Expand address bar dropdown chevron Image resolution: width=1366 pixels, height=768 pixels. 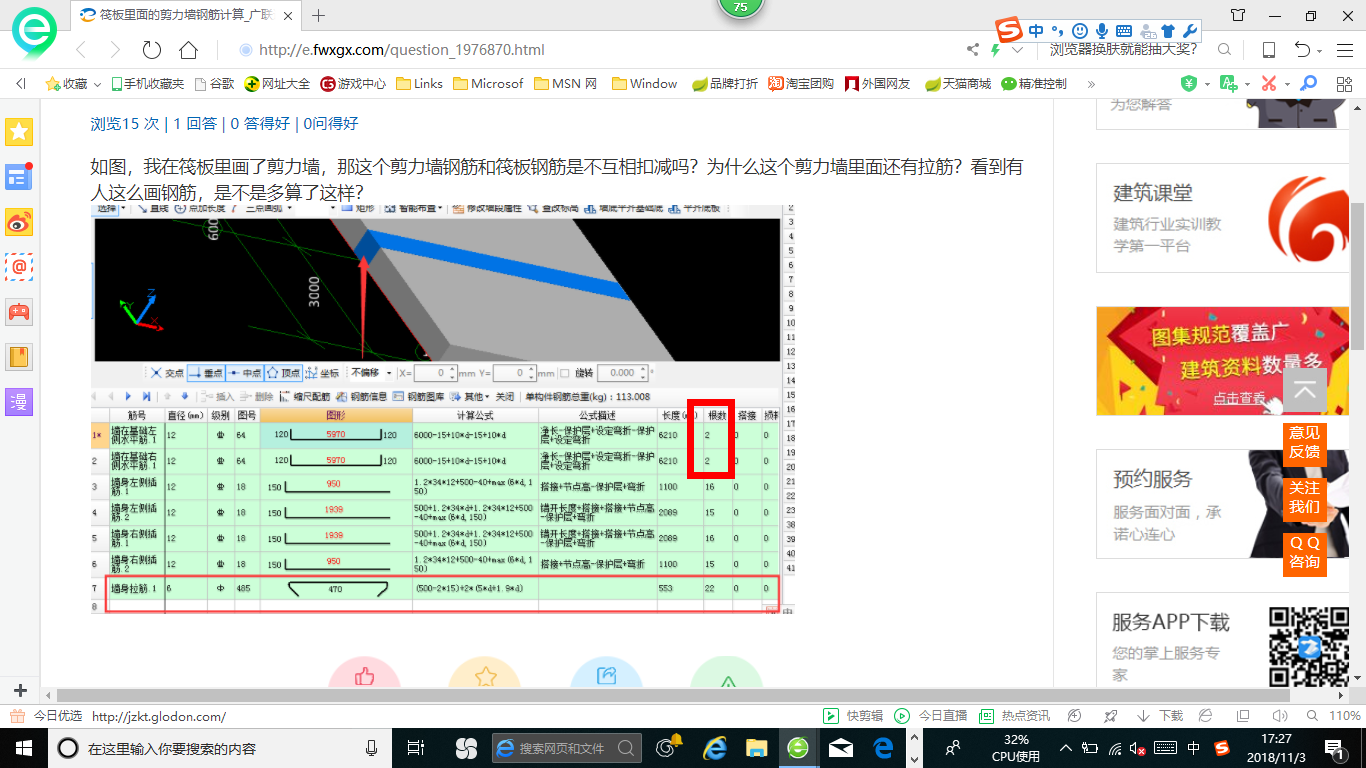coord(1018,50)
